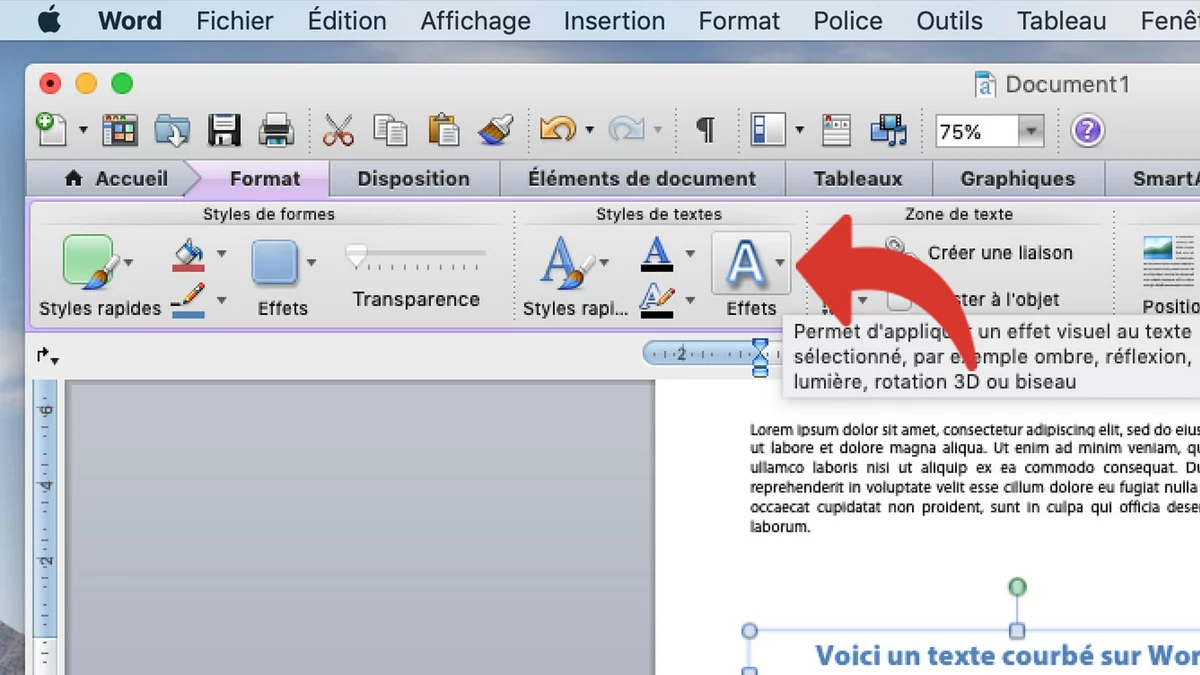Toggle the paragraph marks (¶) icon

pyautogui.click(x=705, y=130)
